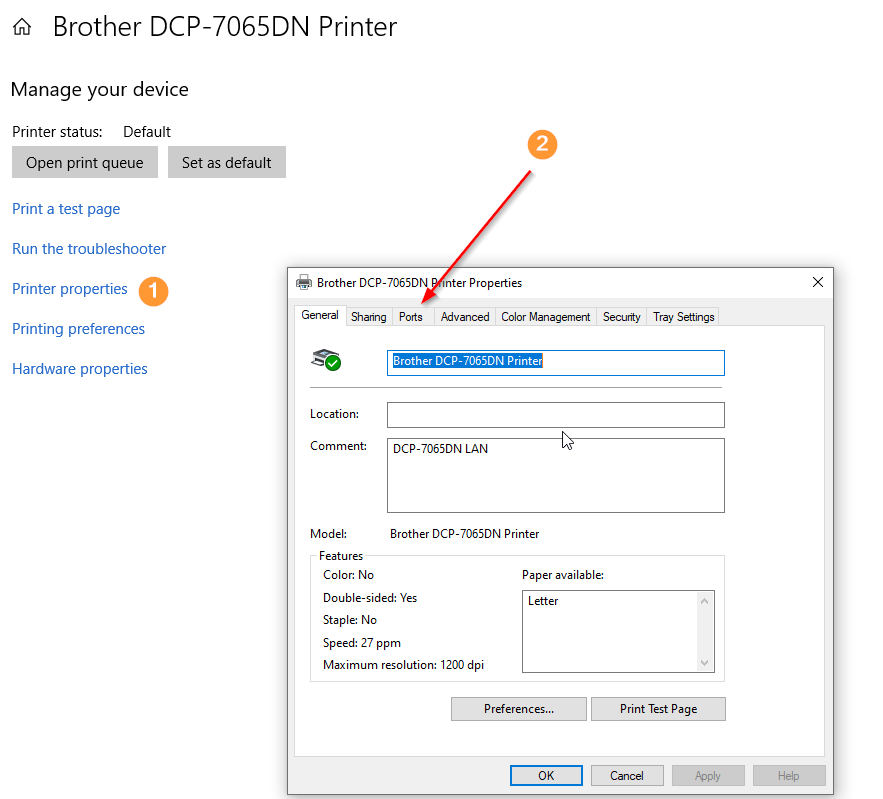Go to Settings home via house icon

pos(22,27)
